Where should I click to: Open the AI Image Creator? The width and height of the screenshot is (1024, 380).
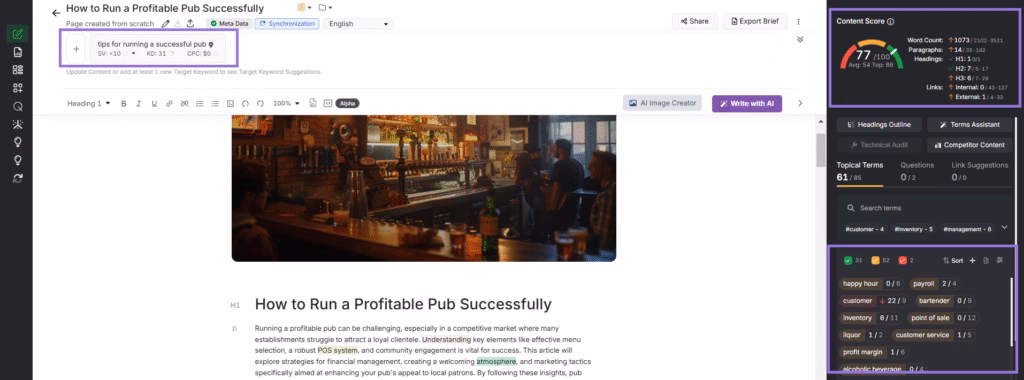click(662, 103)
